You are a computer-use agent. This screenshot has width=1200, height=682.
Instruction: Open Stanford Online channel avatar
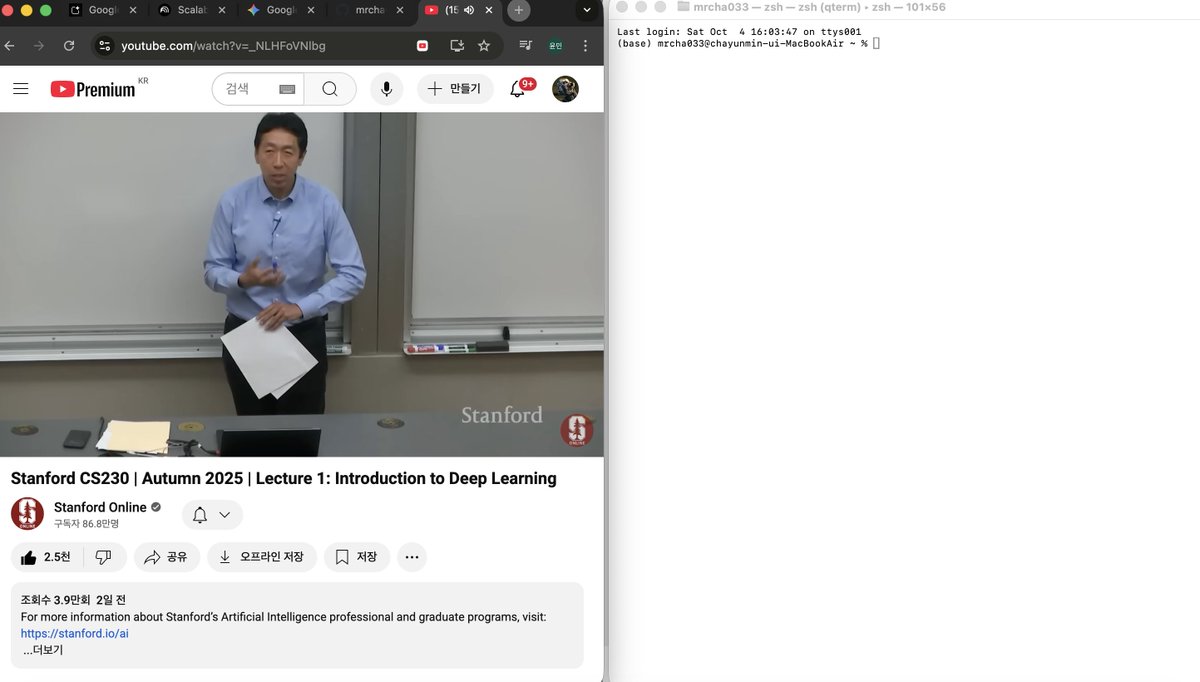click(27, 514)
